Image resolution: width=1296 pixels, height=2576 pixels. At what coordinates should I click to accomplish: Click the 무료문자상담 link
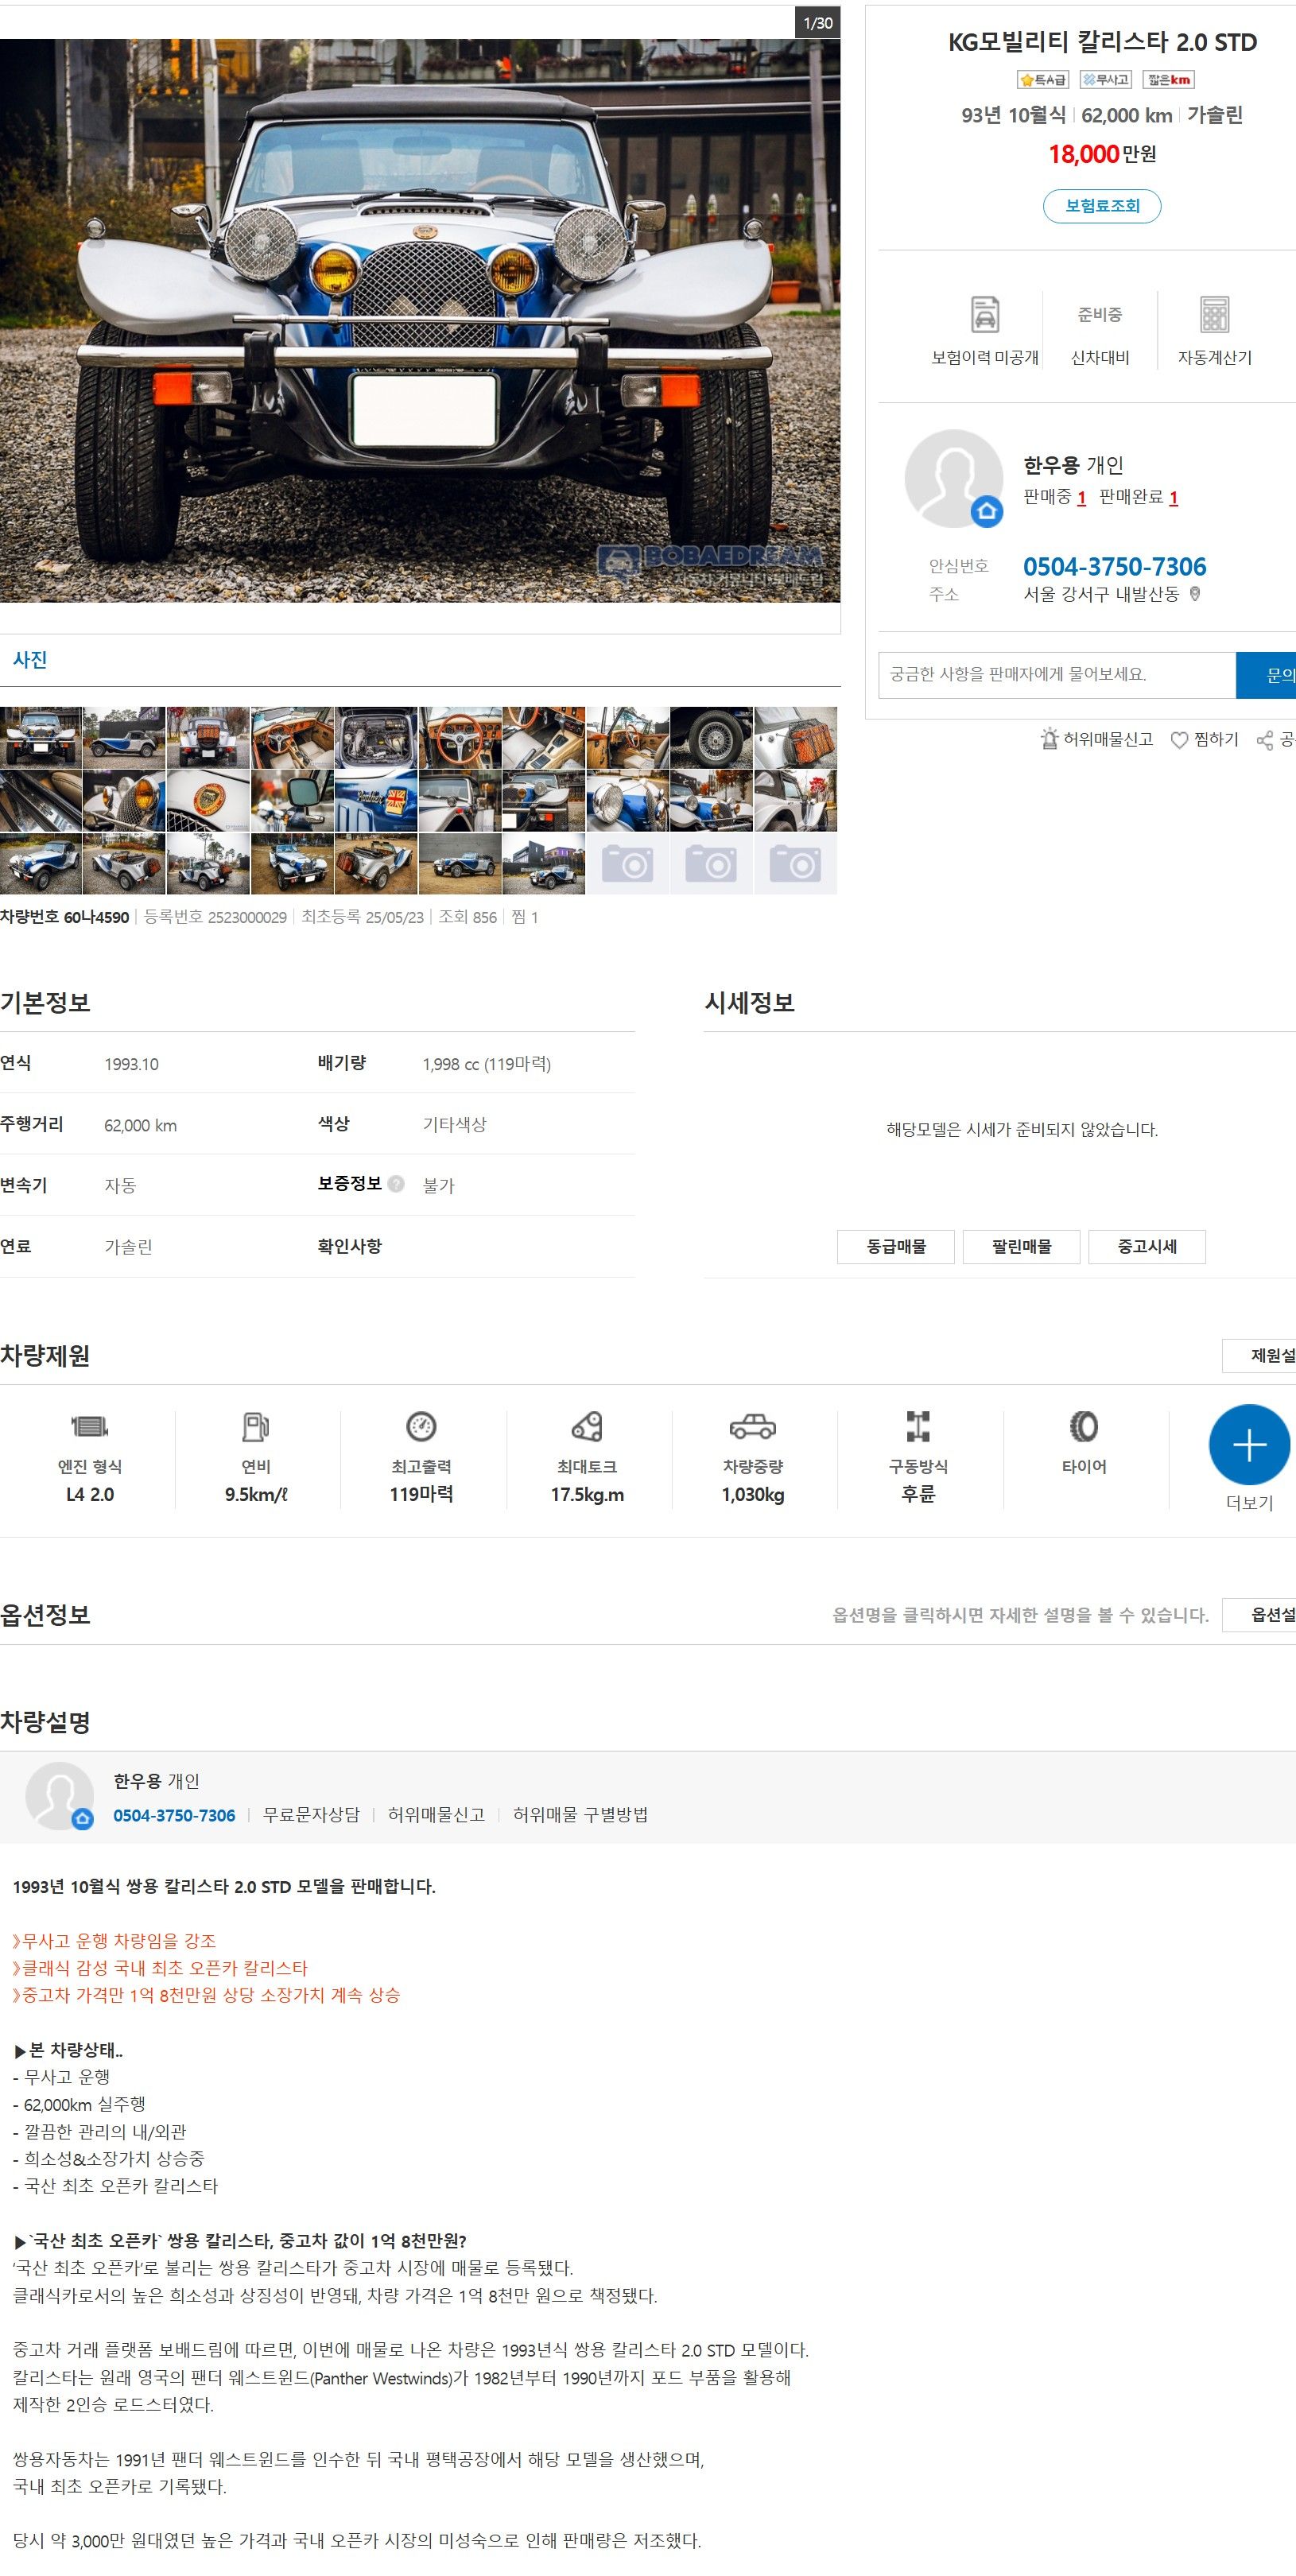(311, 1815)
